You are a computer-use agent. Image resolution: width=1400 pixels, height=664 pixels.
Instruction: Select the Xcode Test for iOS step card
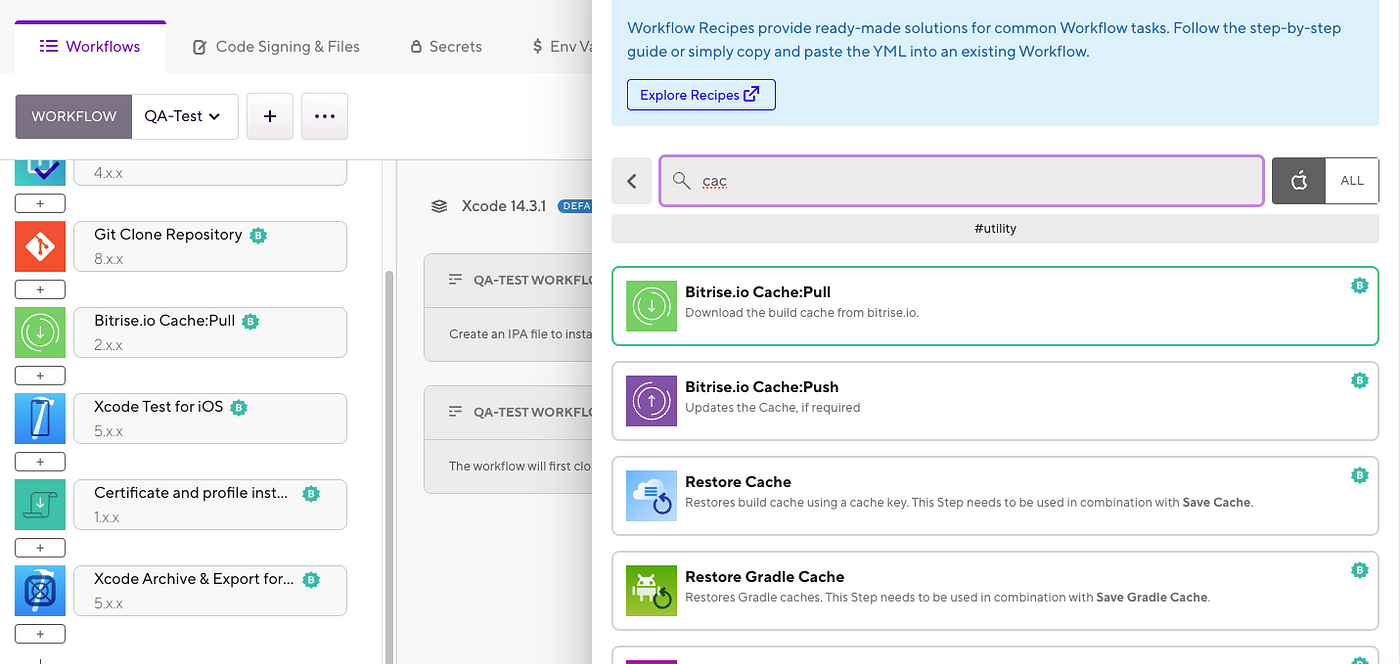[210, 418]
